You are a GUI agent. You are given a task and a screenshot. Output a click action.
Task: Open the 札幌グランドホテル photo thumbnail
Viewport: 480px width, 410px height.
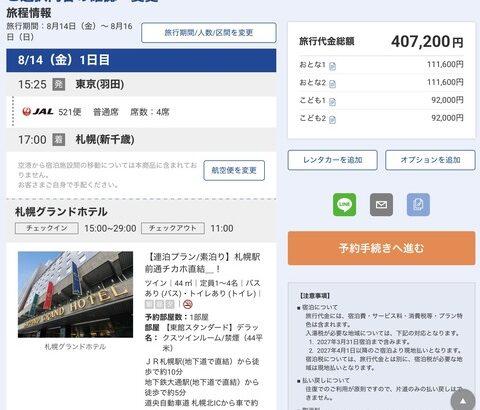coord(75,295)
